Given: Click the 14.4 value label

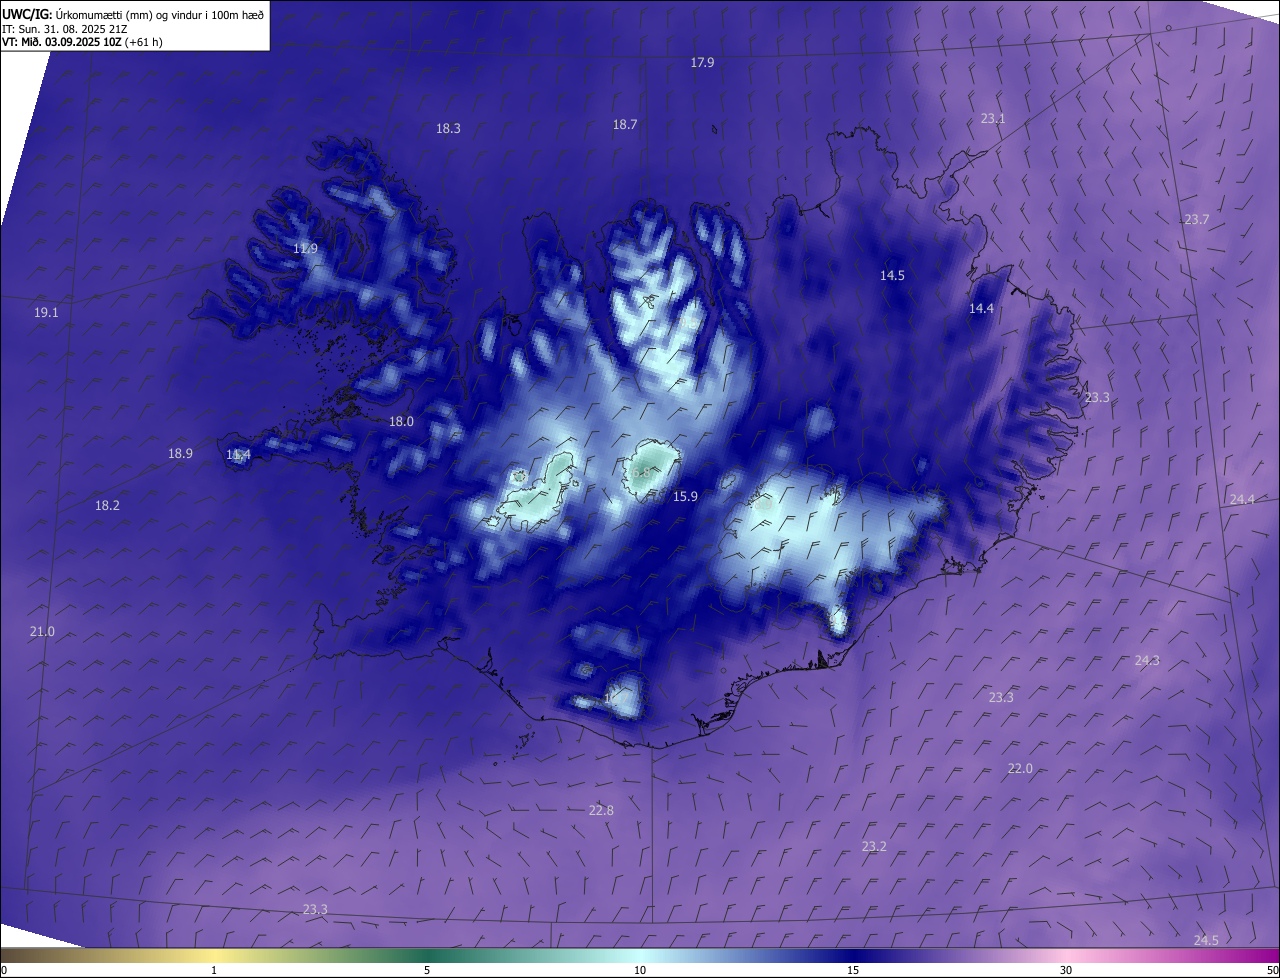Looking at the screenshot, I should [x=982, y=308].
